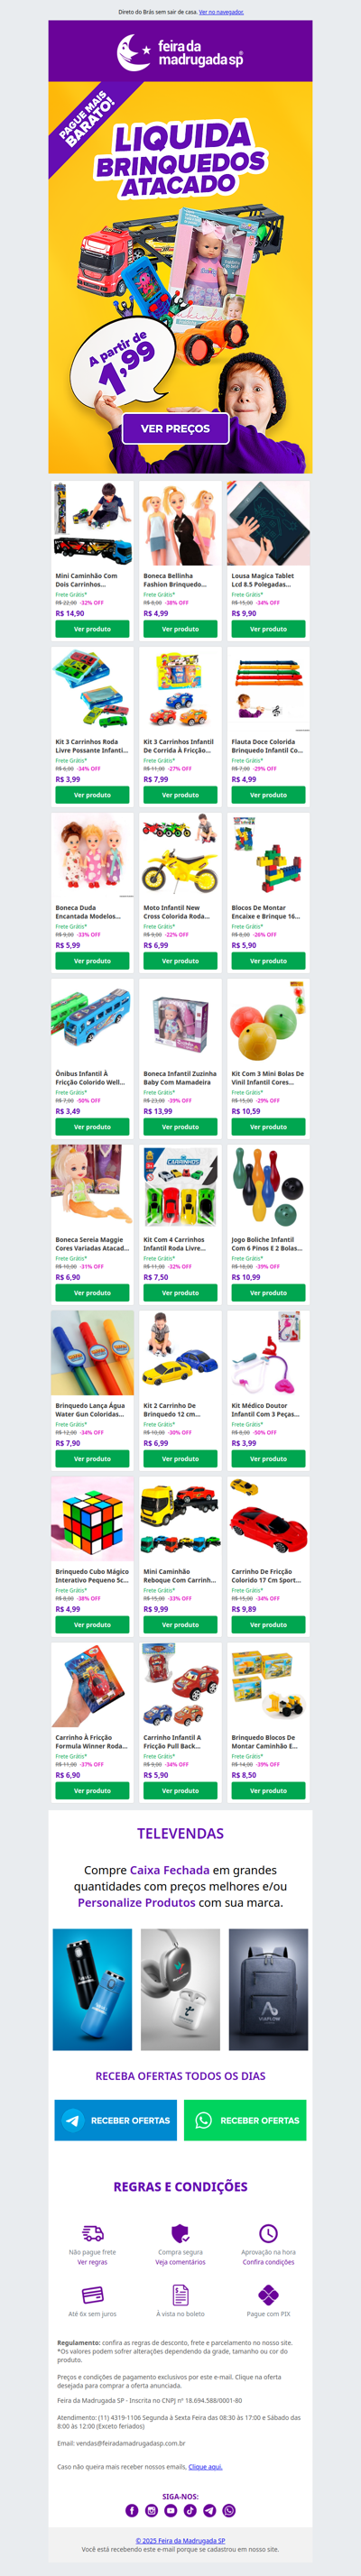
Task: Click the WhatsApp icon under Siga-nos
Action: tap(229, 2510)
